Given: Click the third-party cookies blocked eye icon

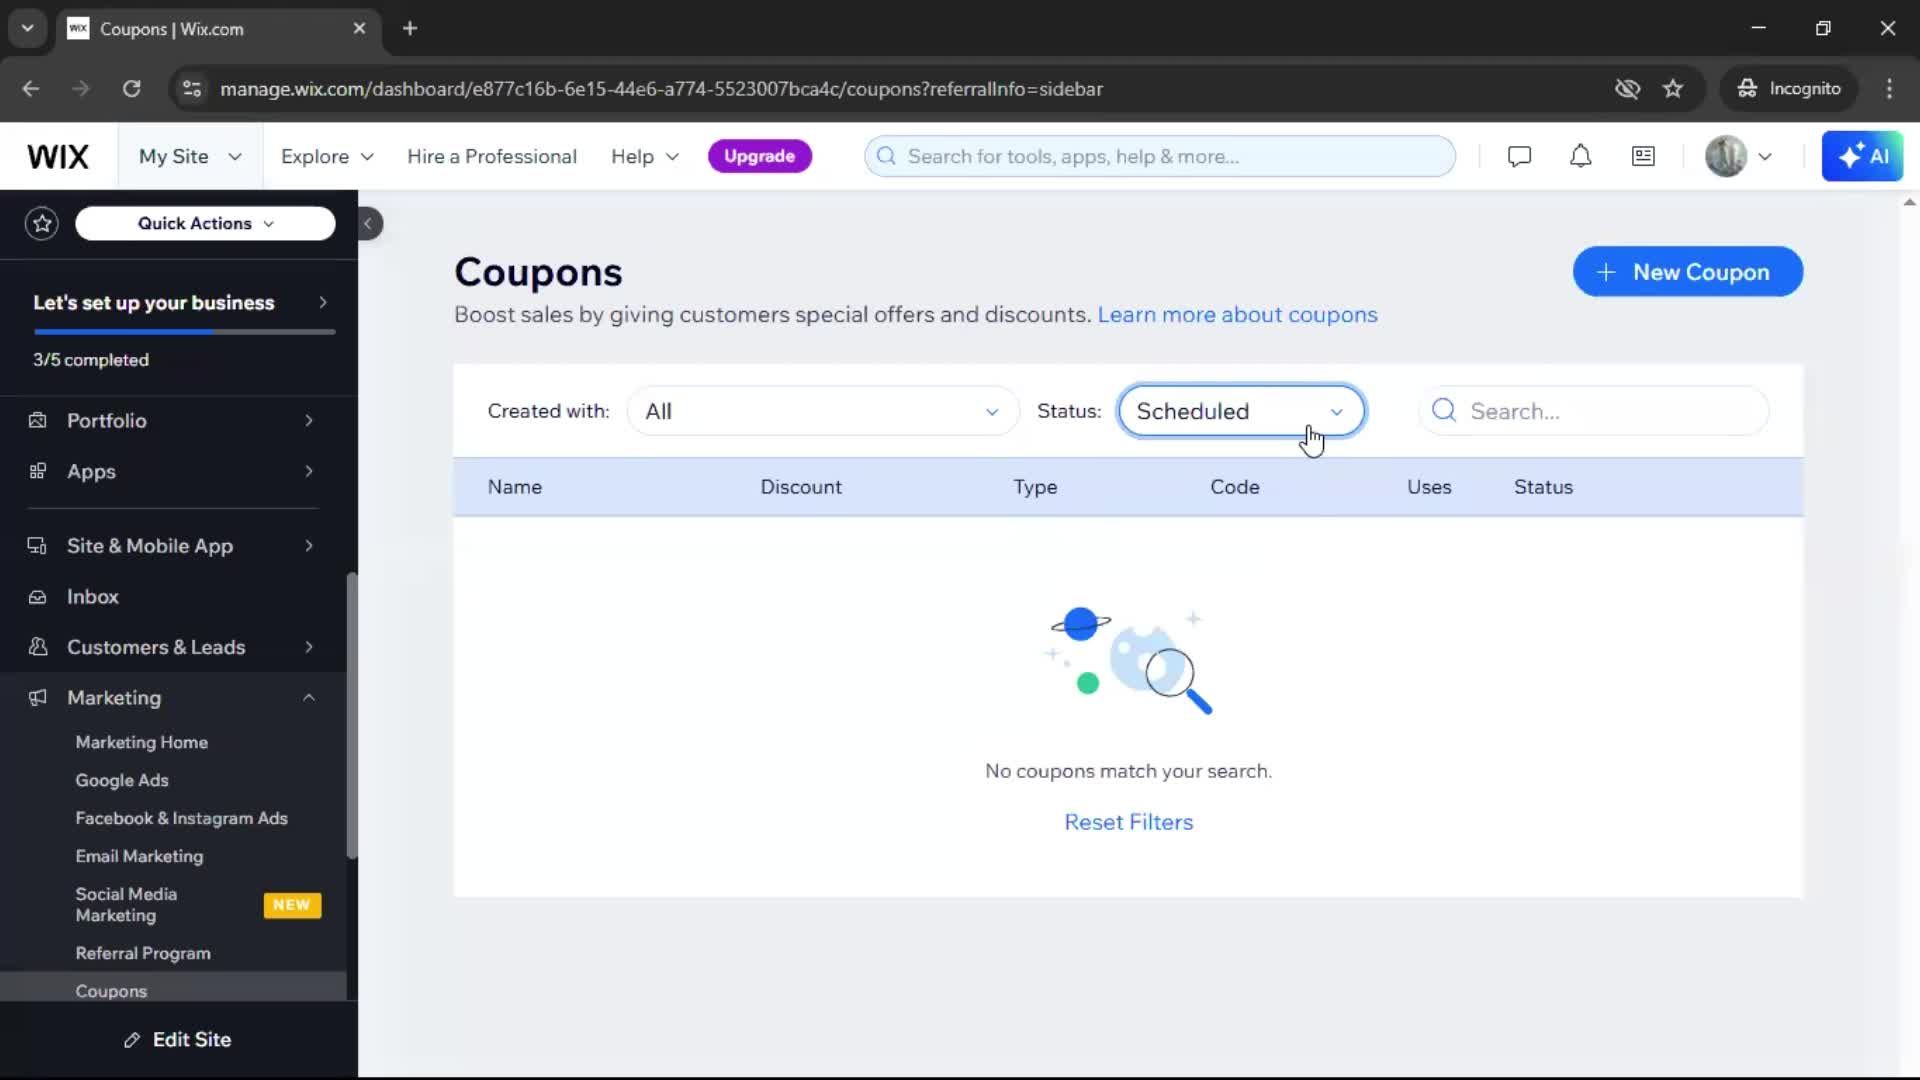Looking at the screenshot, I should (1627, 89).
